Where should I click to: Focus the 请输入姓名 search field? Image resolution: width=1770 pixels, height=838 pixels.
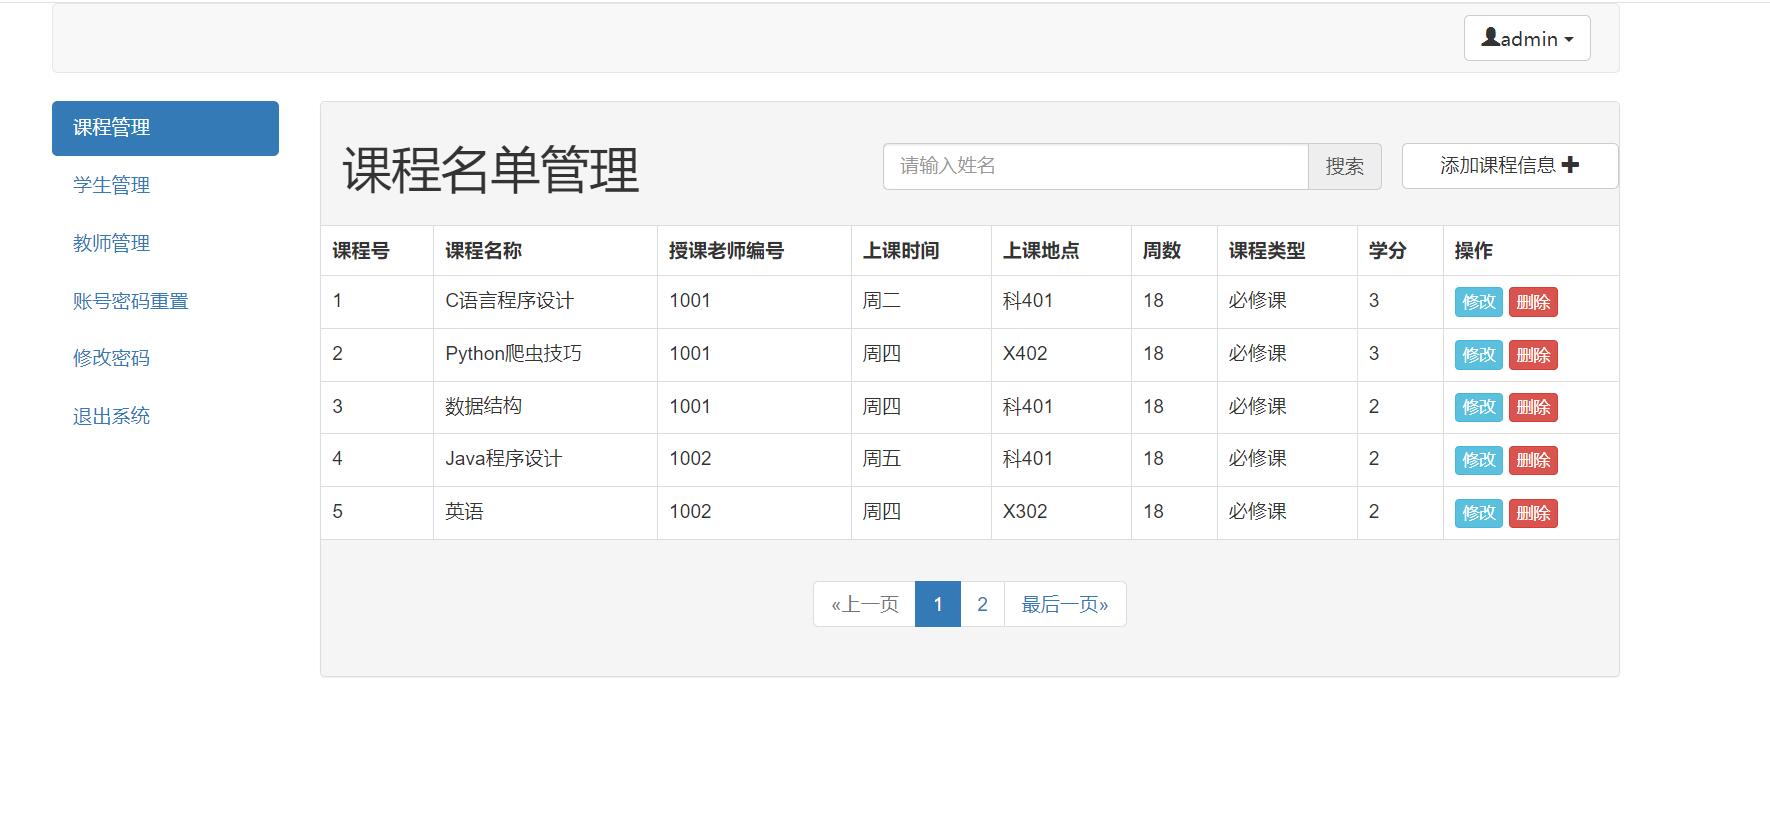point(1095,166)
